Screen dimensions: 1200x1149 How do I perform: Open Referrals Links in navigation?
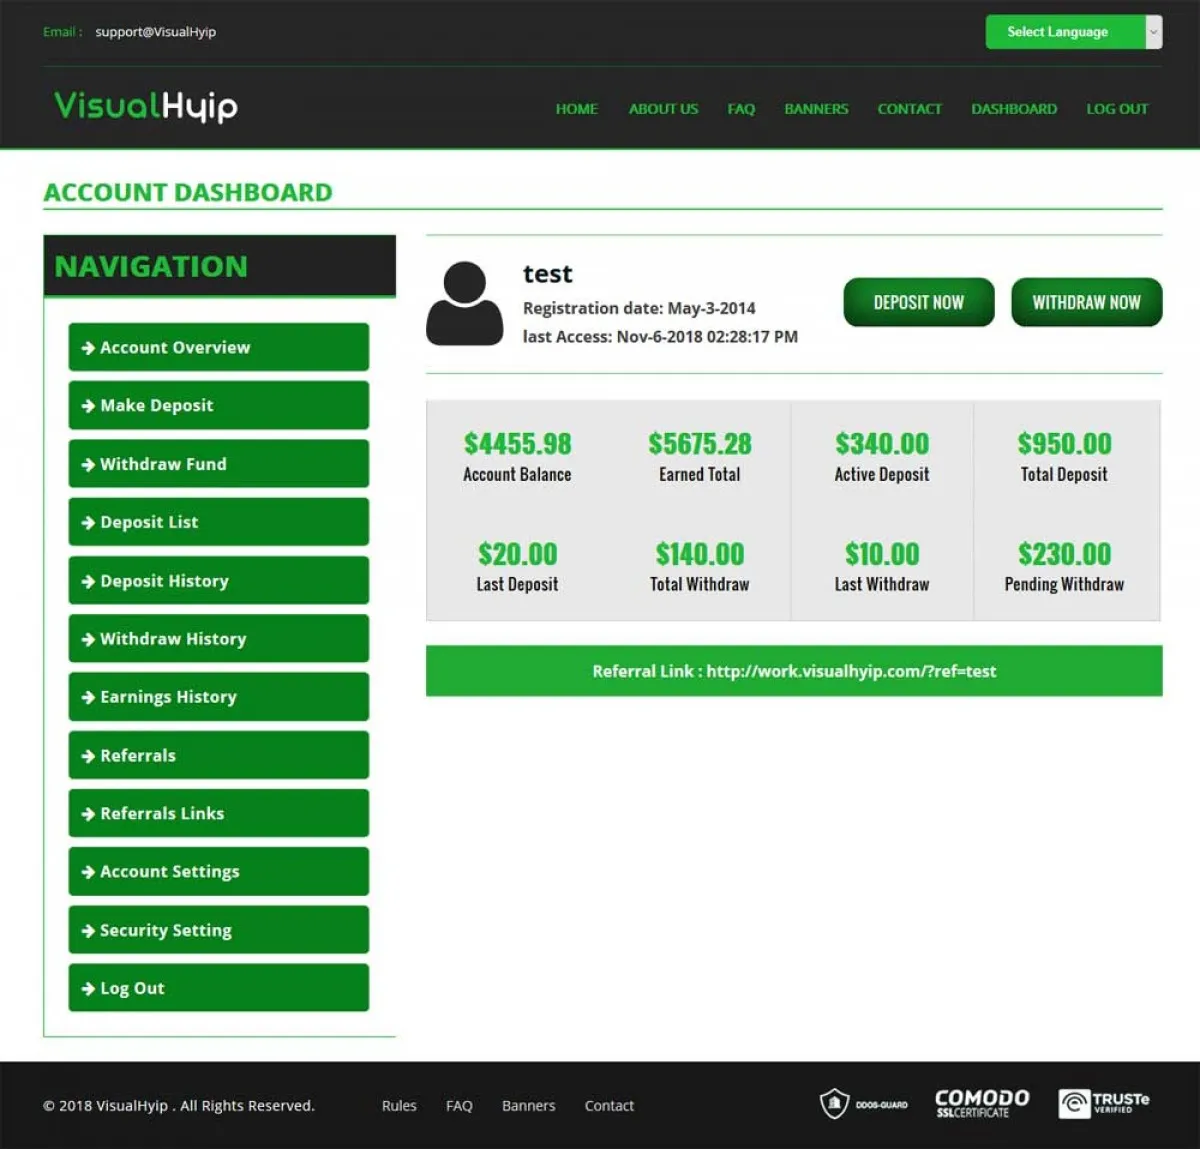tap(218, 813)
